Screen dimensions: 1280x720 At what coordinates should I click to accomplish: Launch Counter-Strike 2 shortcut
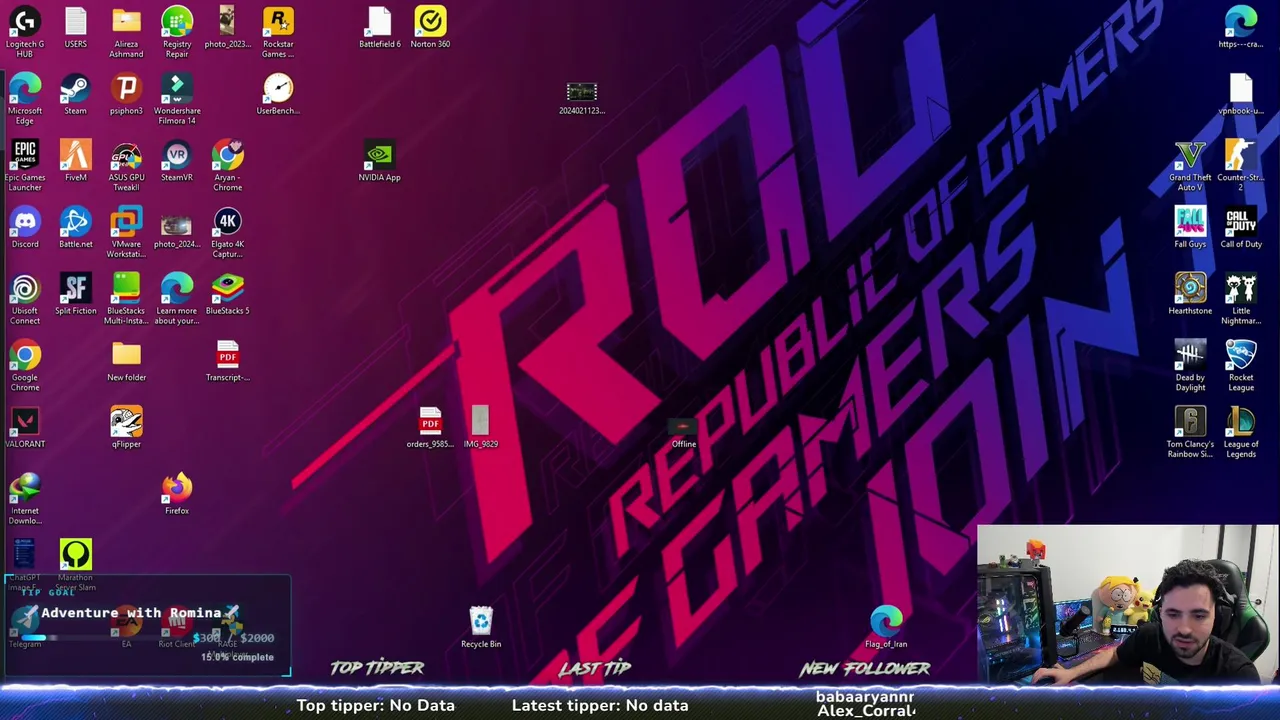click(x=1241, y=165)
